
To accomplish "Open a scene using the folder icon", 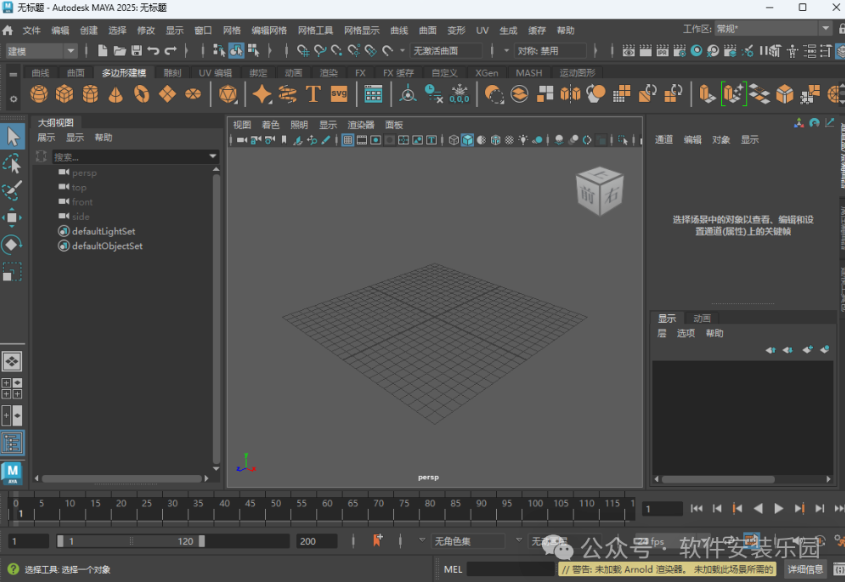I will [120, 51].
